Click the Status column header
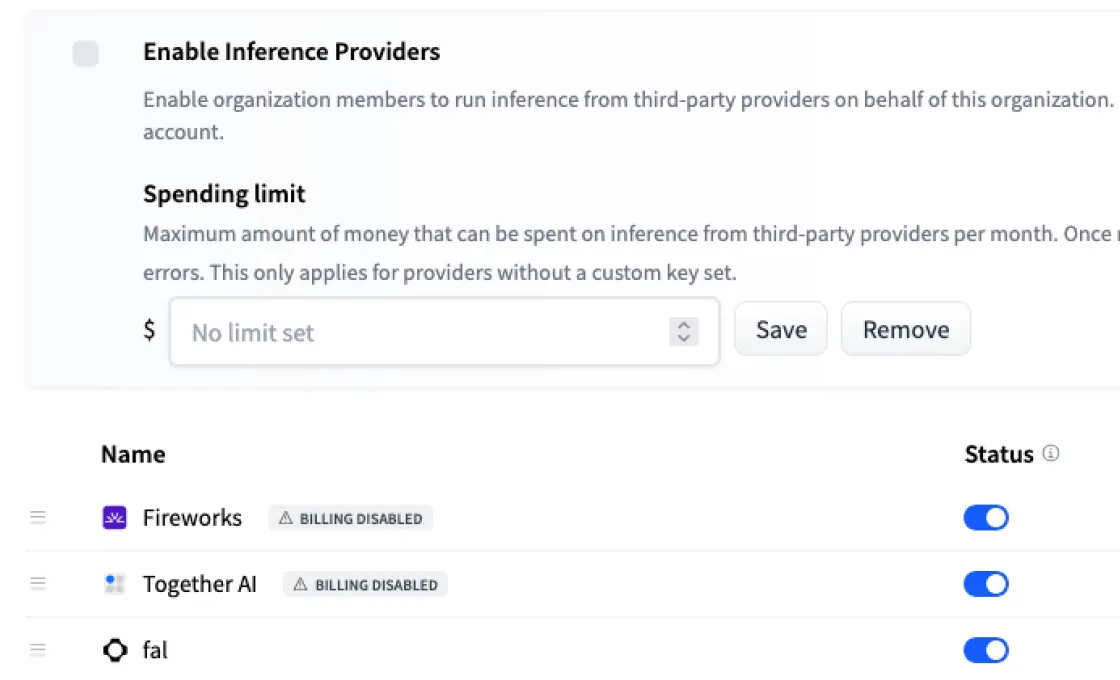Image resolution: width=1120 pixels, height=680 pixels. point(999,454)
